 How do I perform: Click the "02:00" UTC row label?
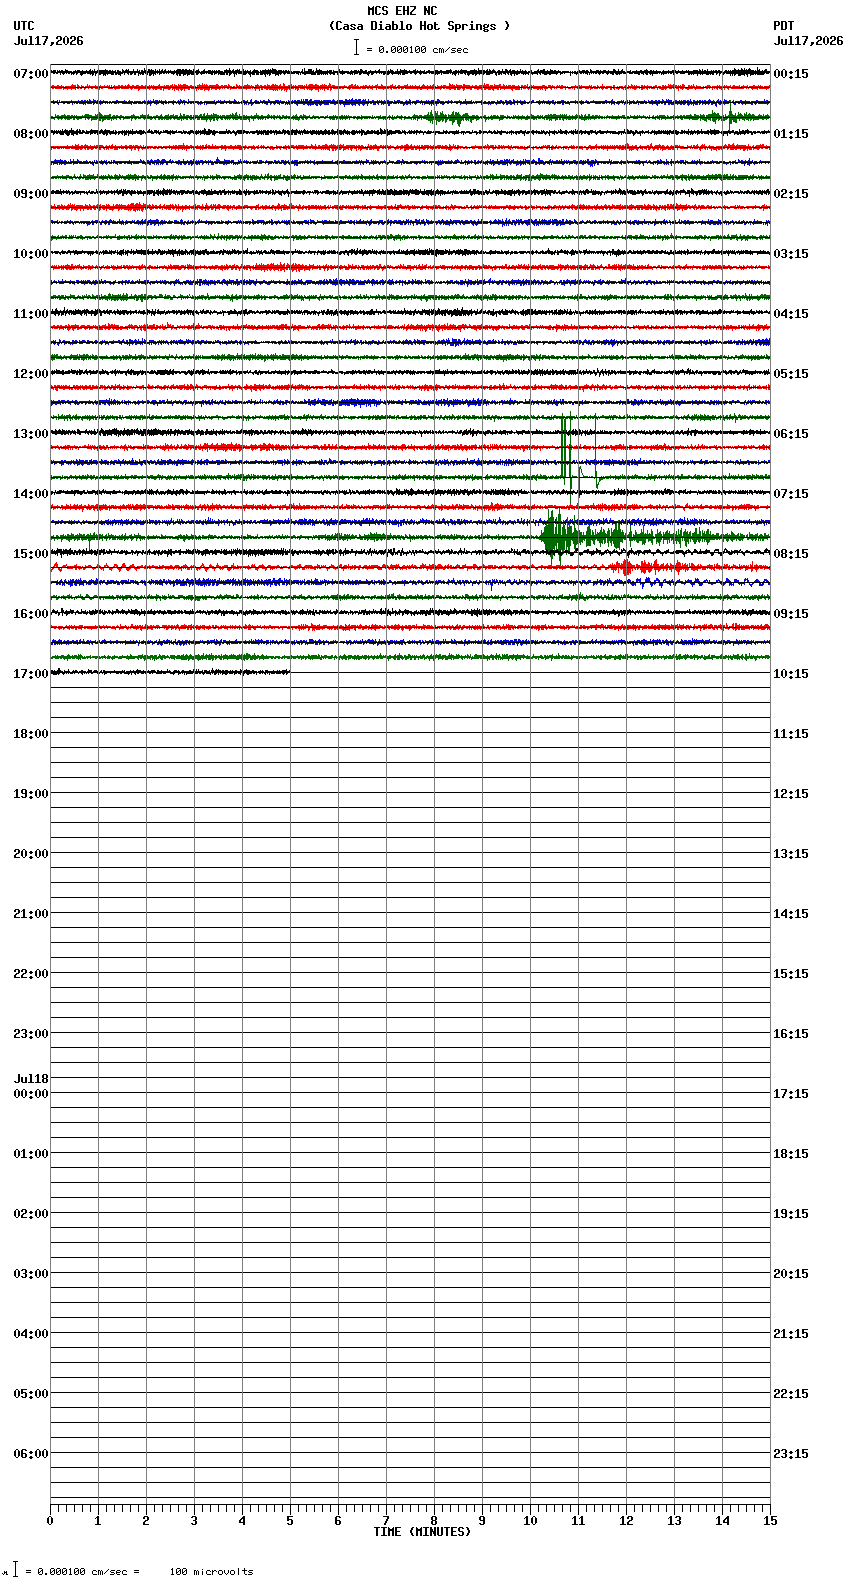[31, 1214]
